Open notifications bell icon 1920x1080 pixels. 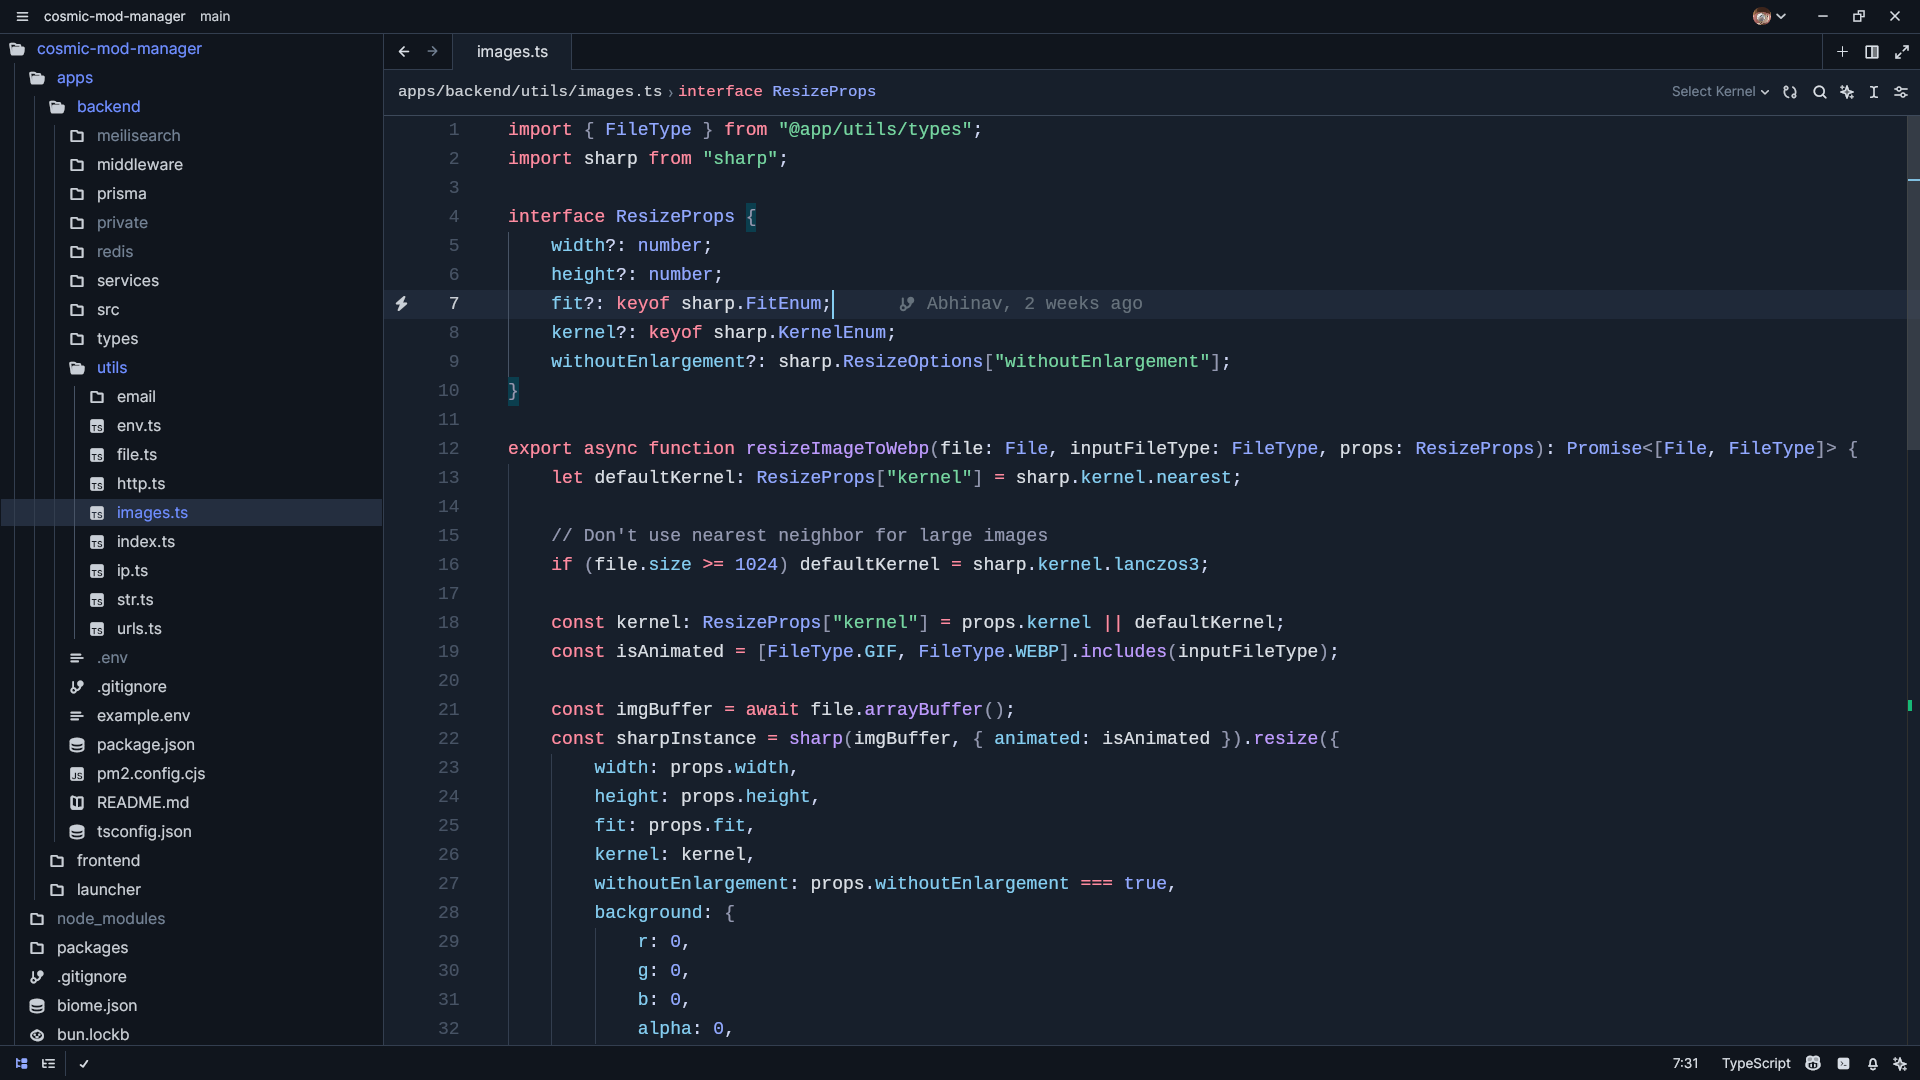pyautogui.click(x=1872, y=1063)
